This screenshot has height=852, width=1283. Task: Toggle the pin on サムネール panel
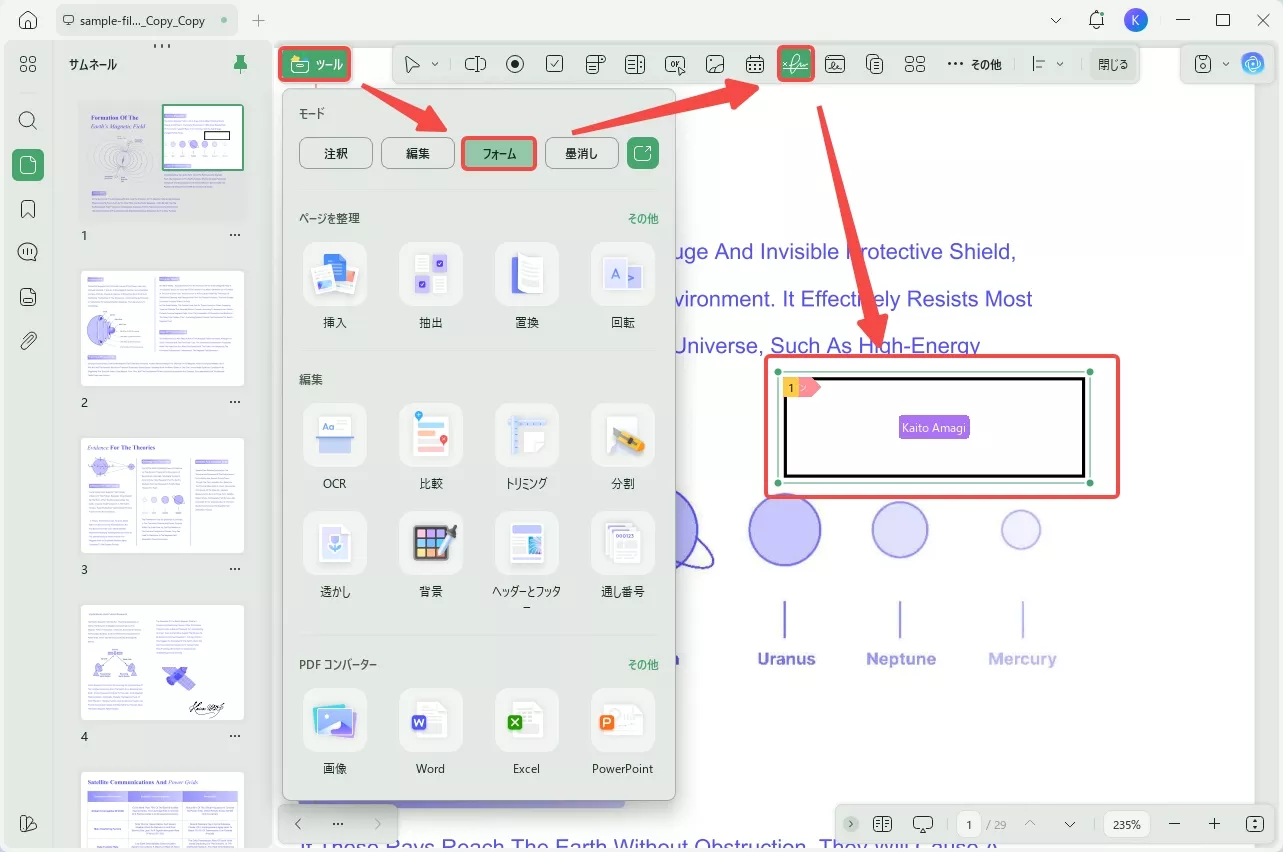[x=240, y=65]
